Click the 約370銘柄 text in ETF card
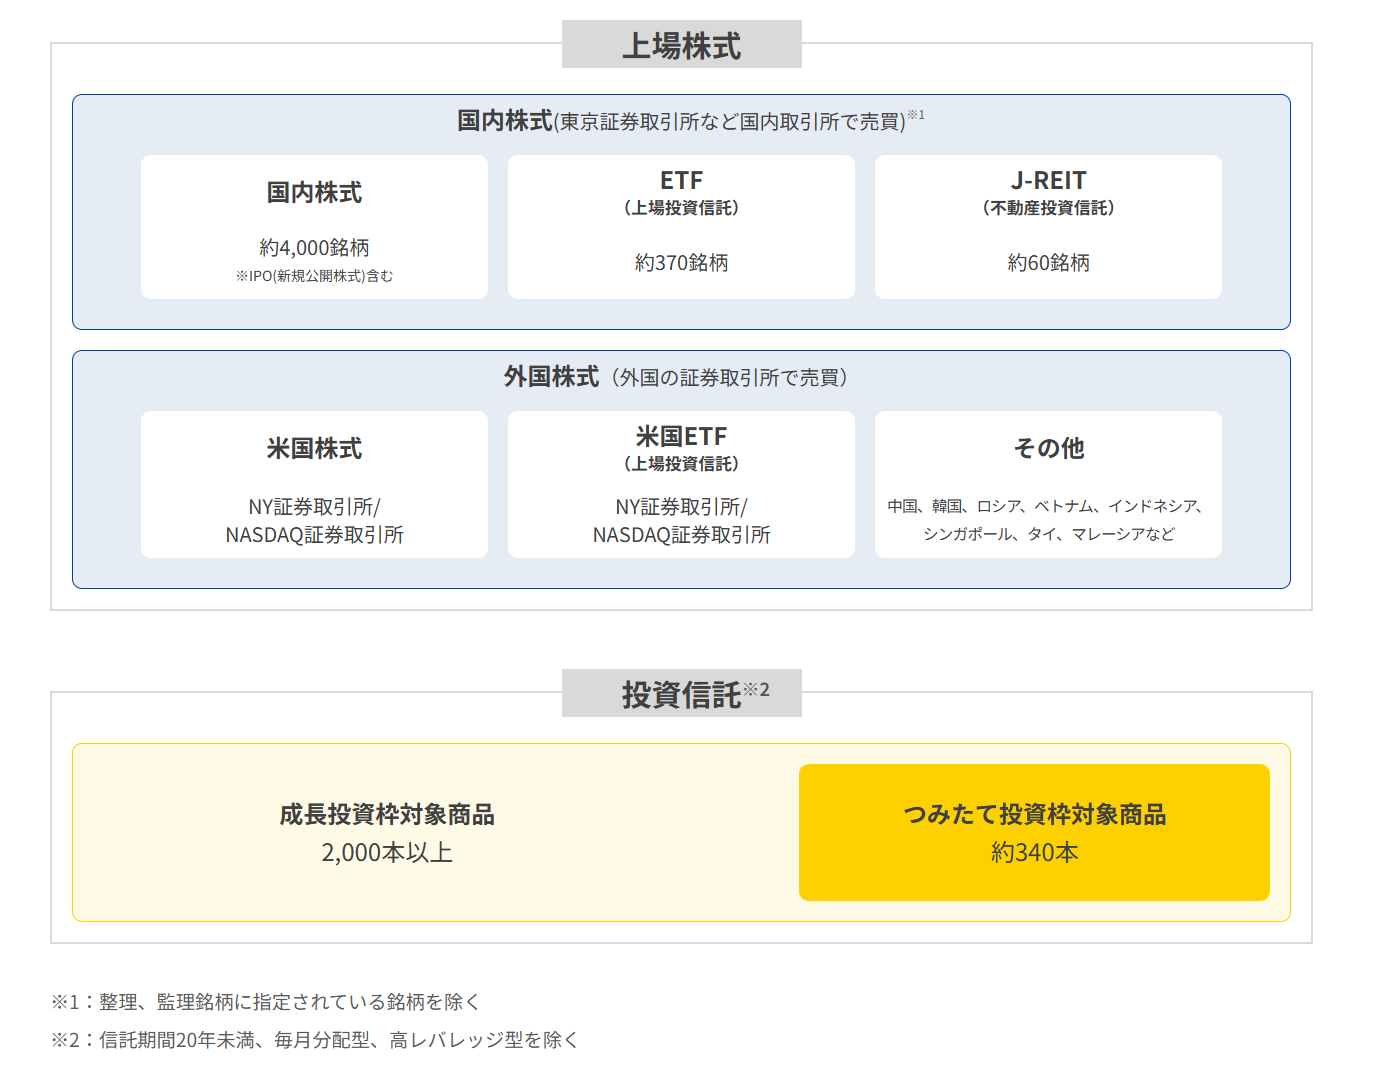 681,263
